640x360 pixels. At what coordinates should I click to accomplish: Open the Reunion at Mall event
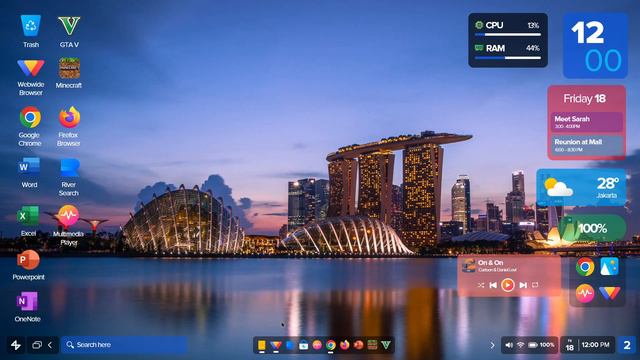point(587,145)
